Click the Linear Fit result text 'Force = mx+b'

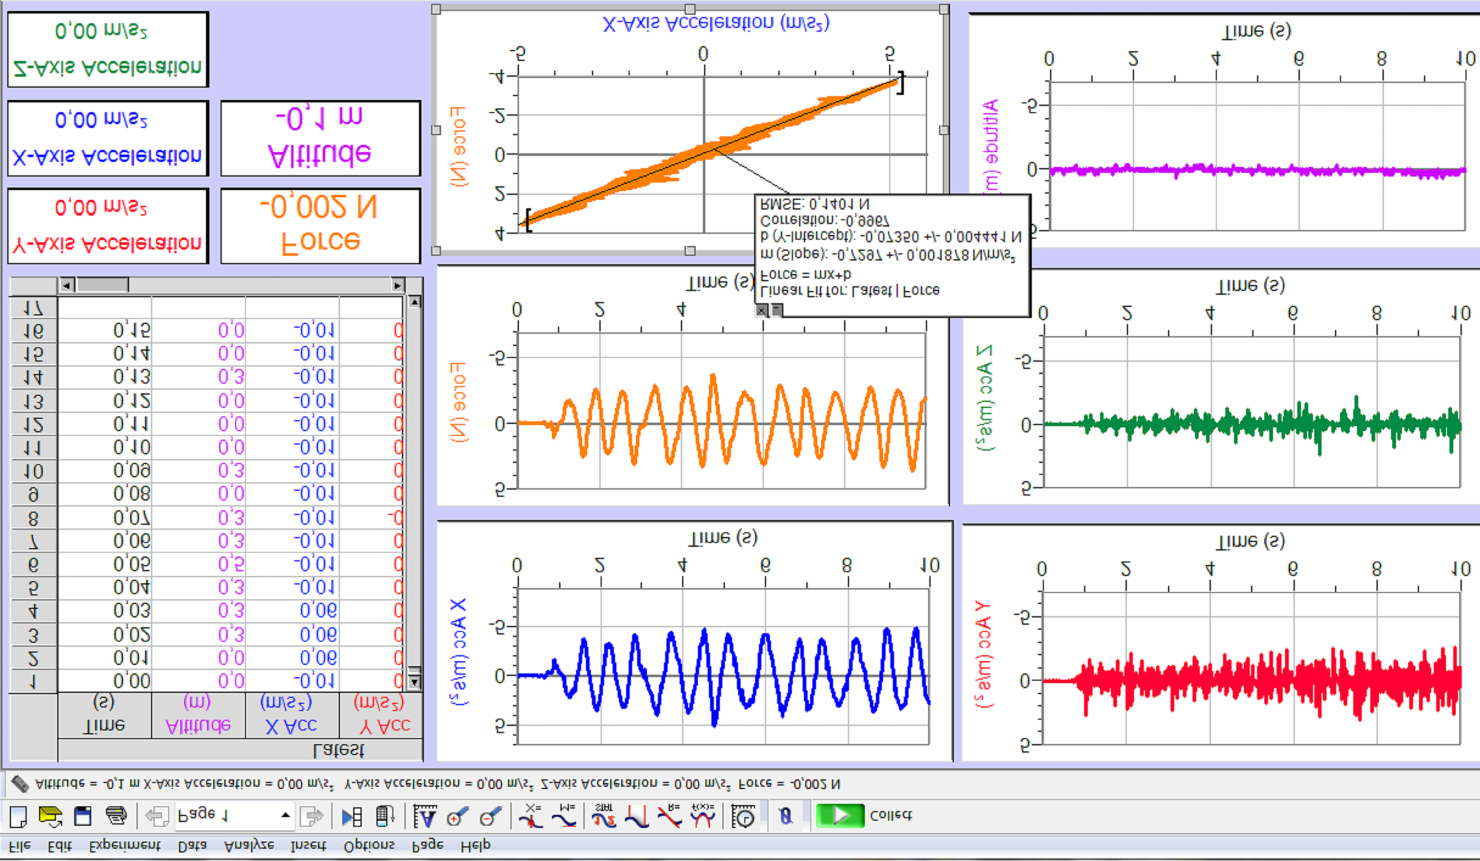coord(806,274)
